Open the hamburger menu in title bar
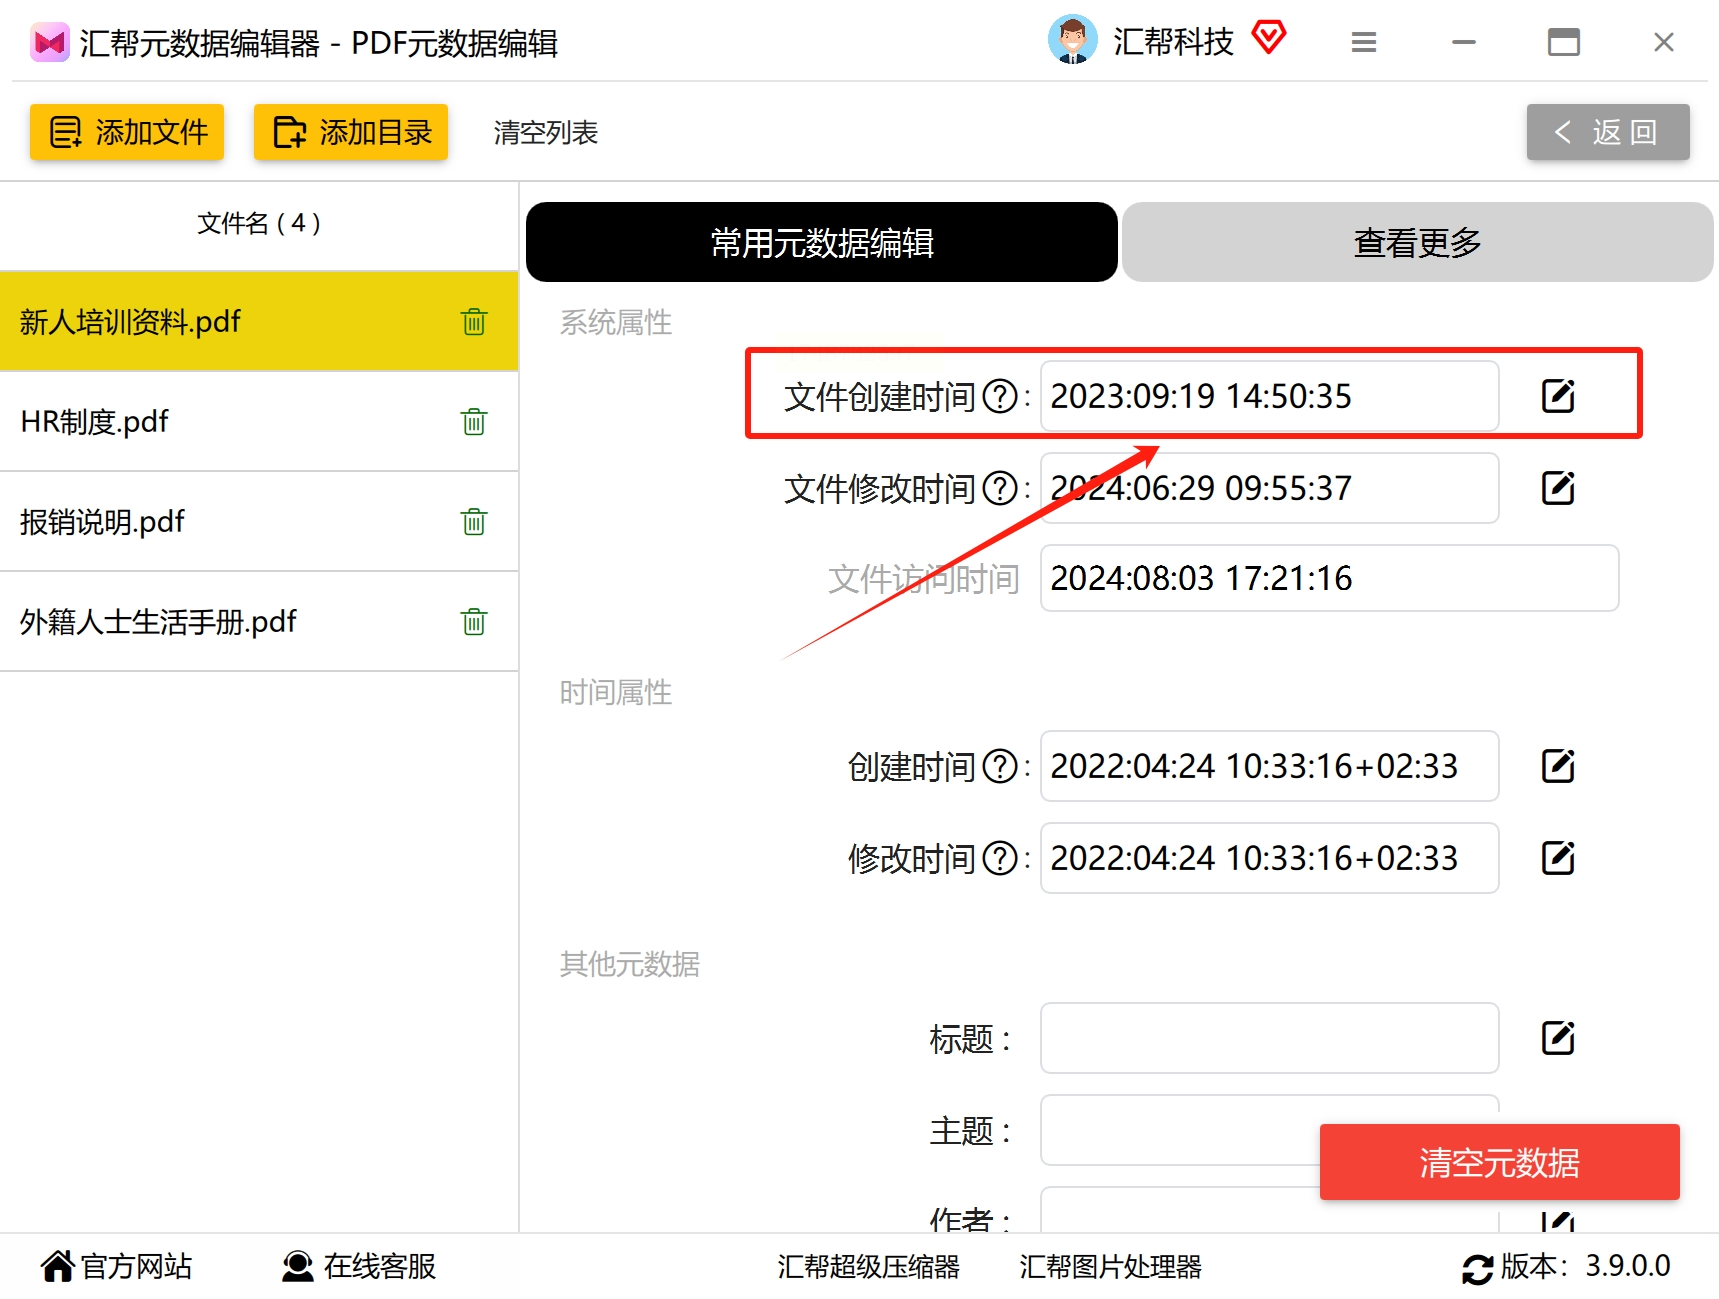 point(1364,42)
